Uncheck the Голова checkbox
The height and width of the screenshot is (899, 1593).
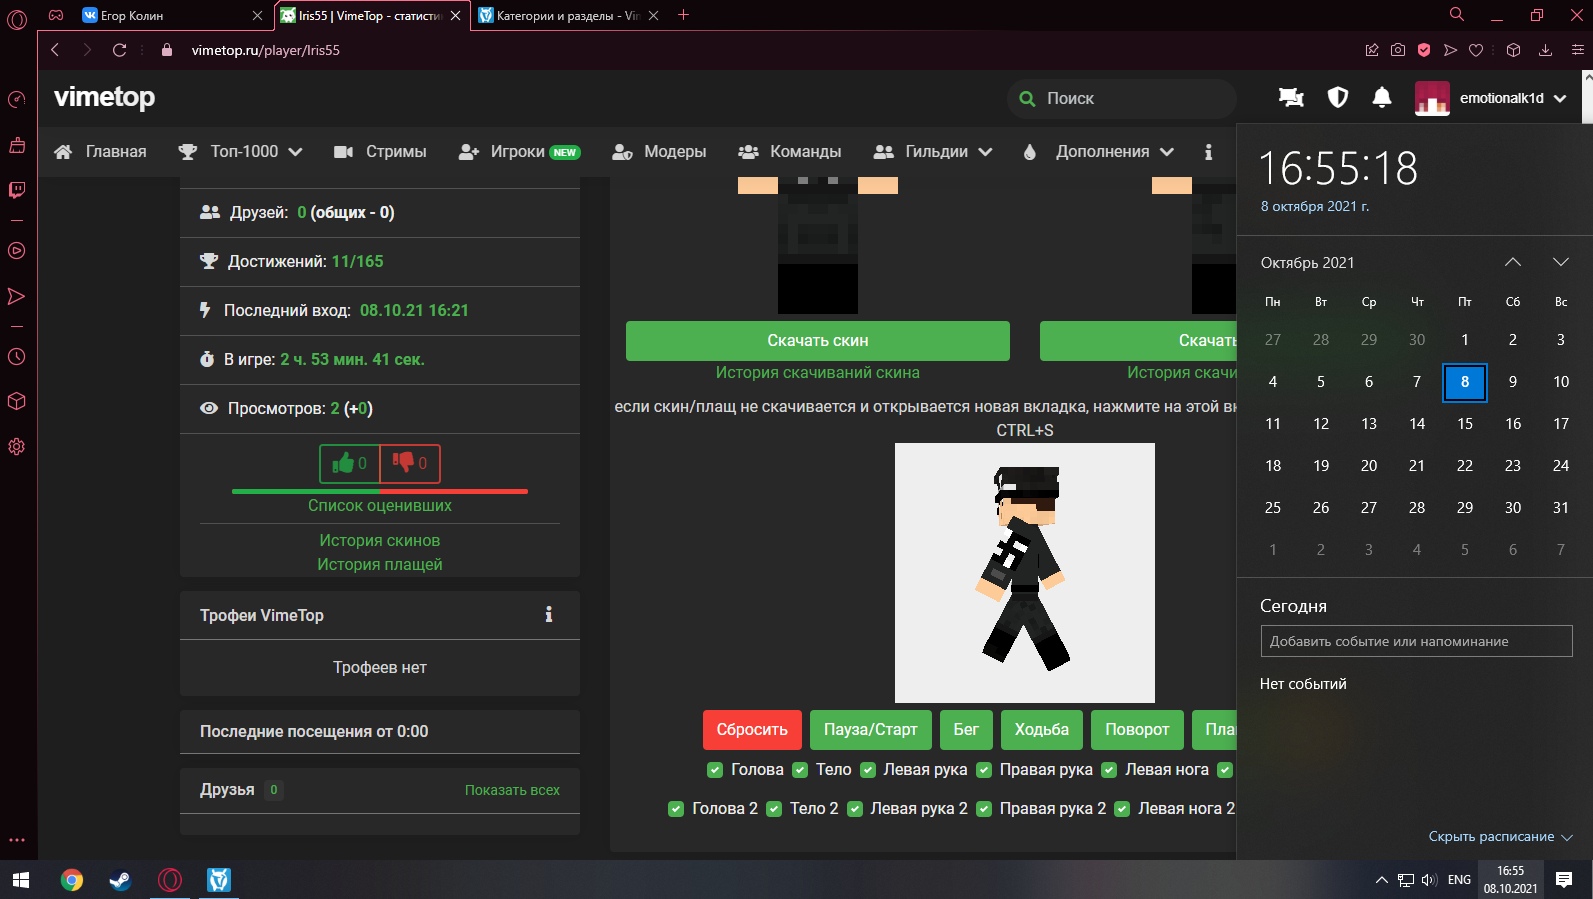point(715,770)
